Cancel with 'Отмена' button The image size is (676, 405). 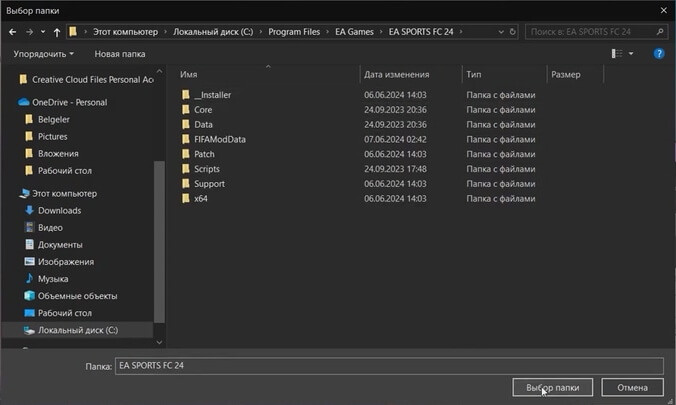632,387
